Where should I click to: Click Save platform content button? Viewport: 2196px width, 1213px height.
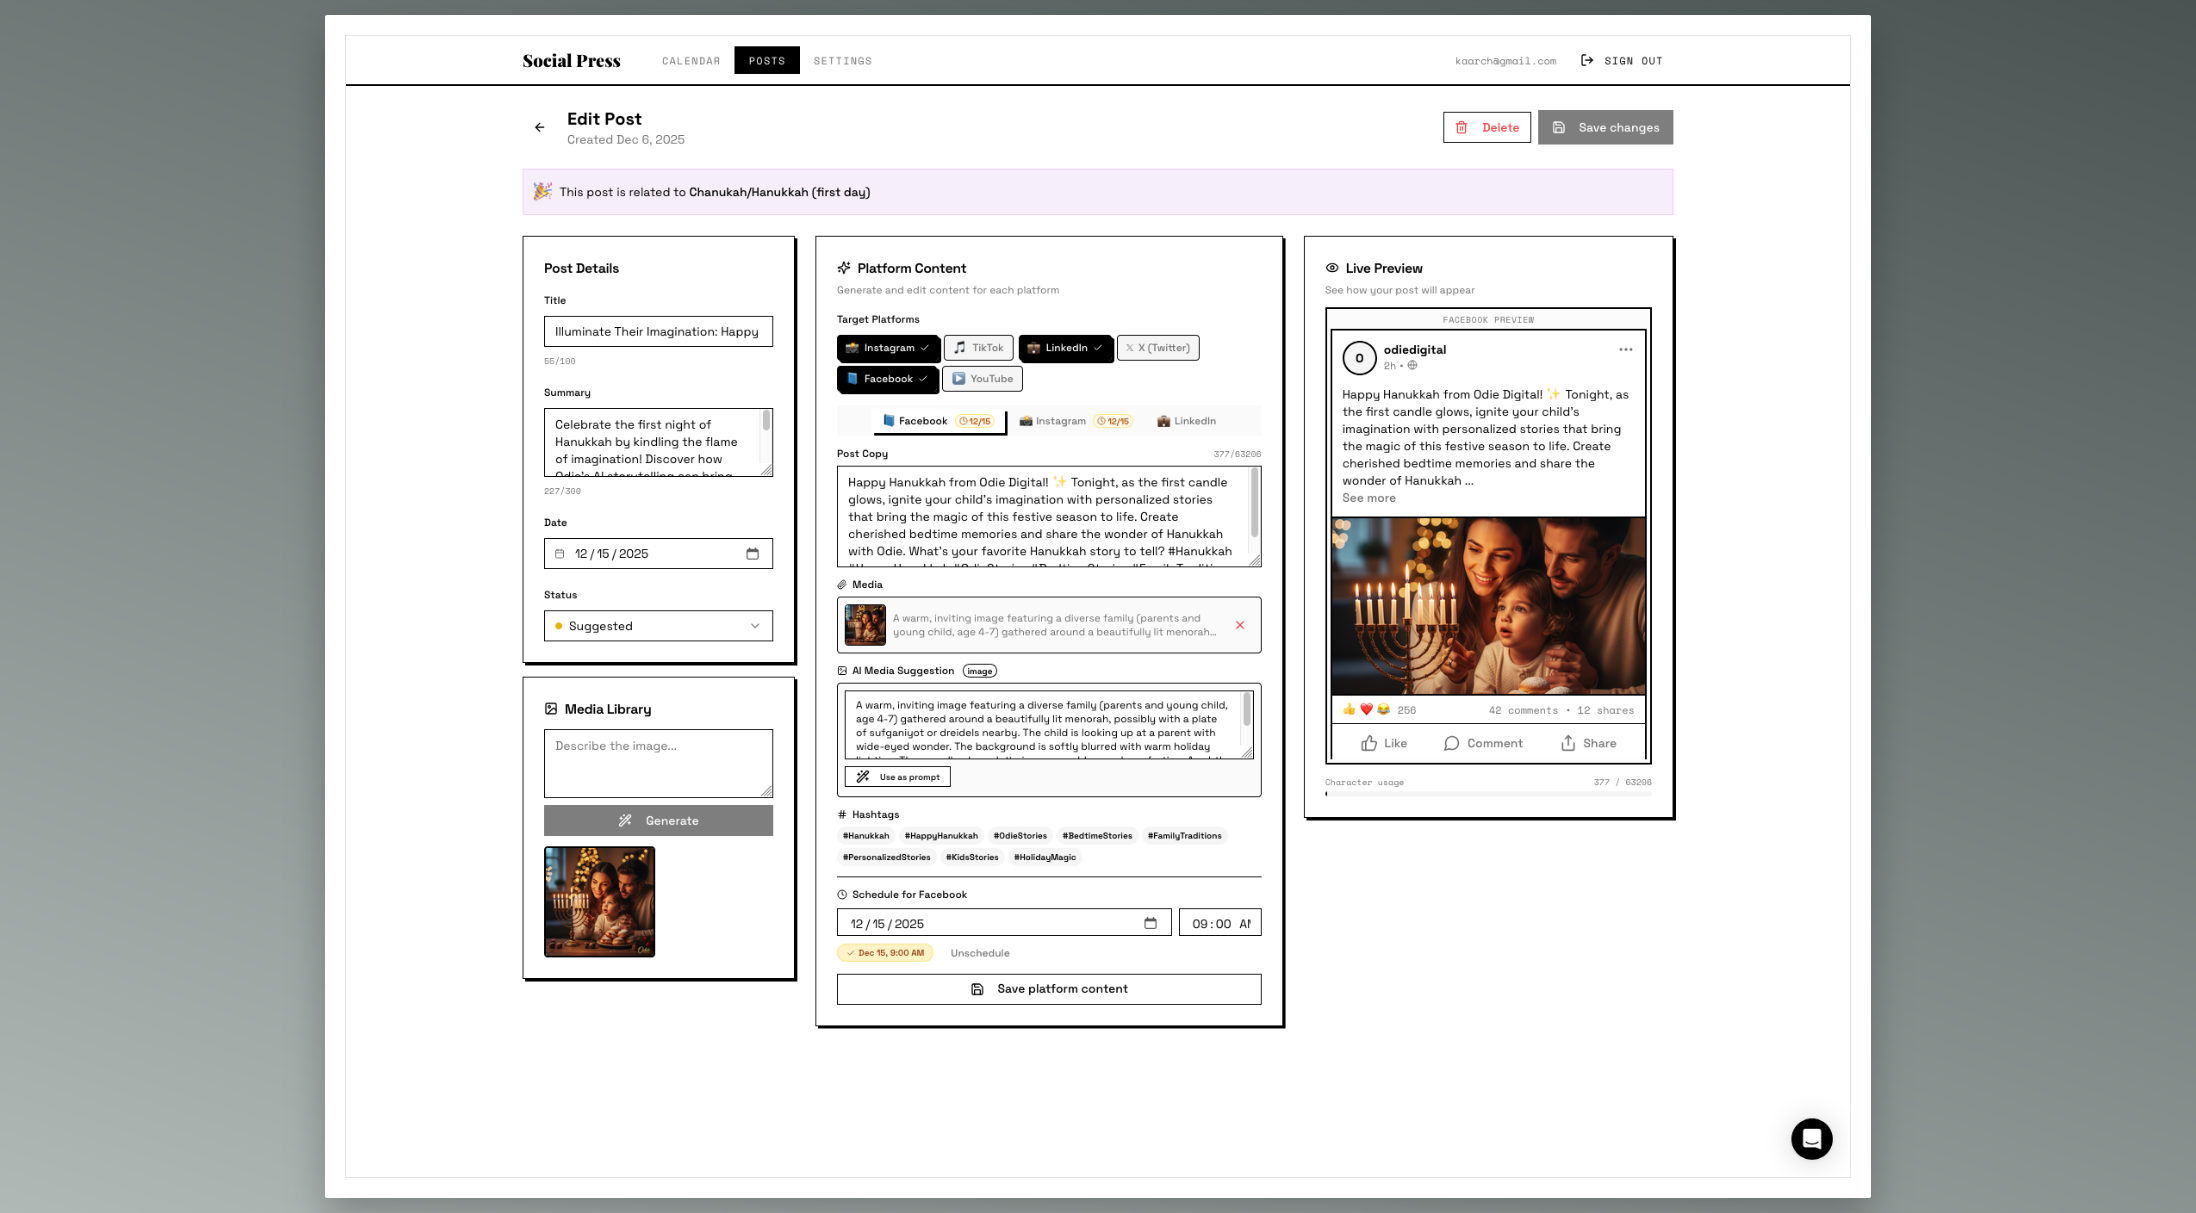(1048, 988)
